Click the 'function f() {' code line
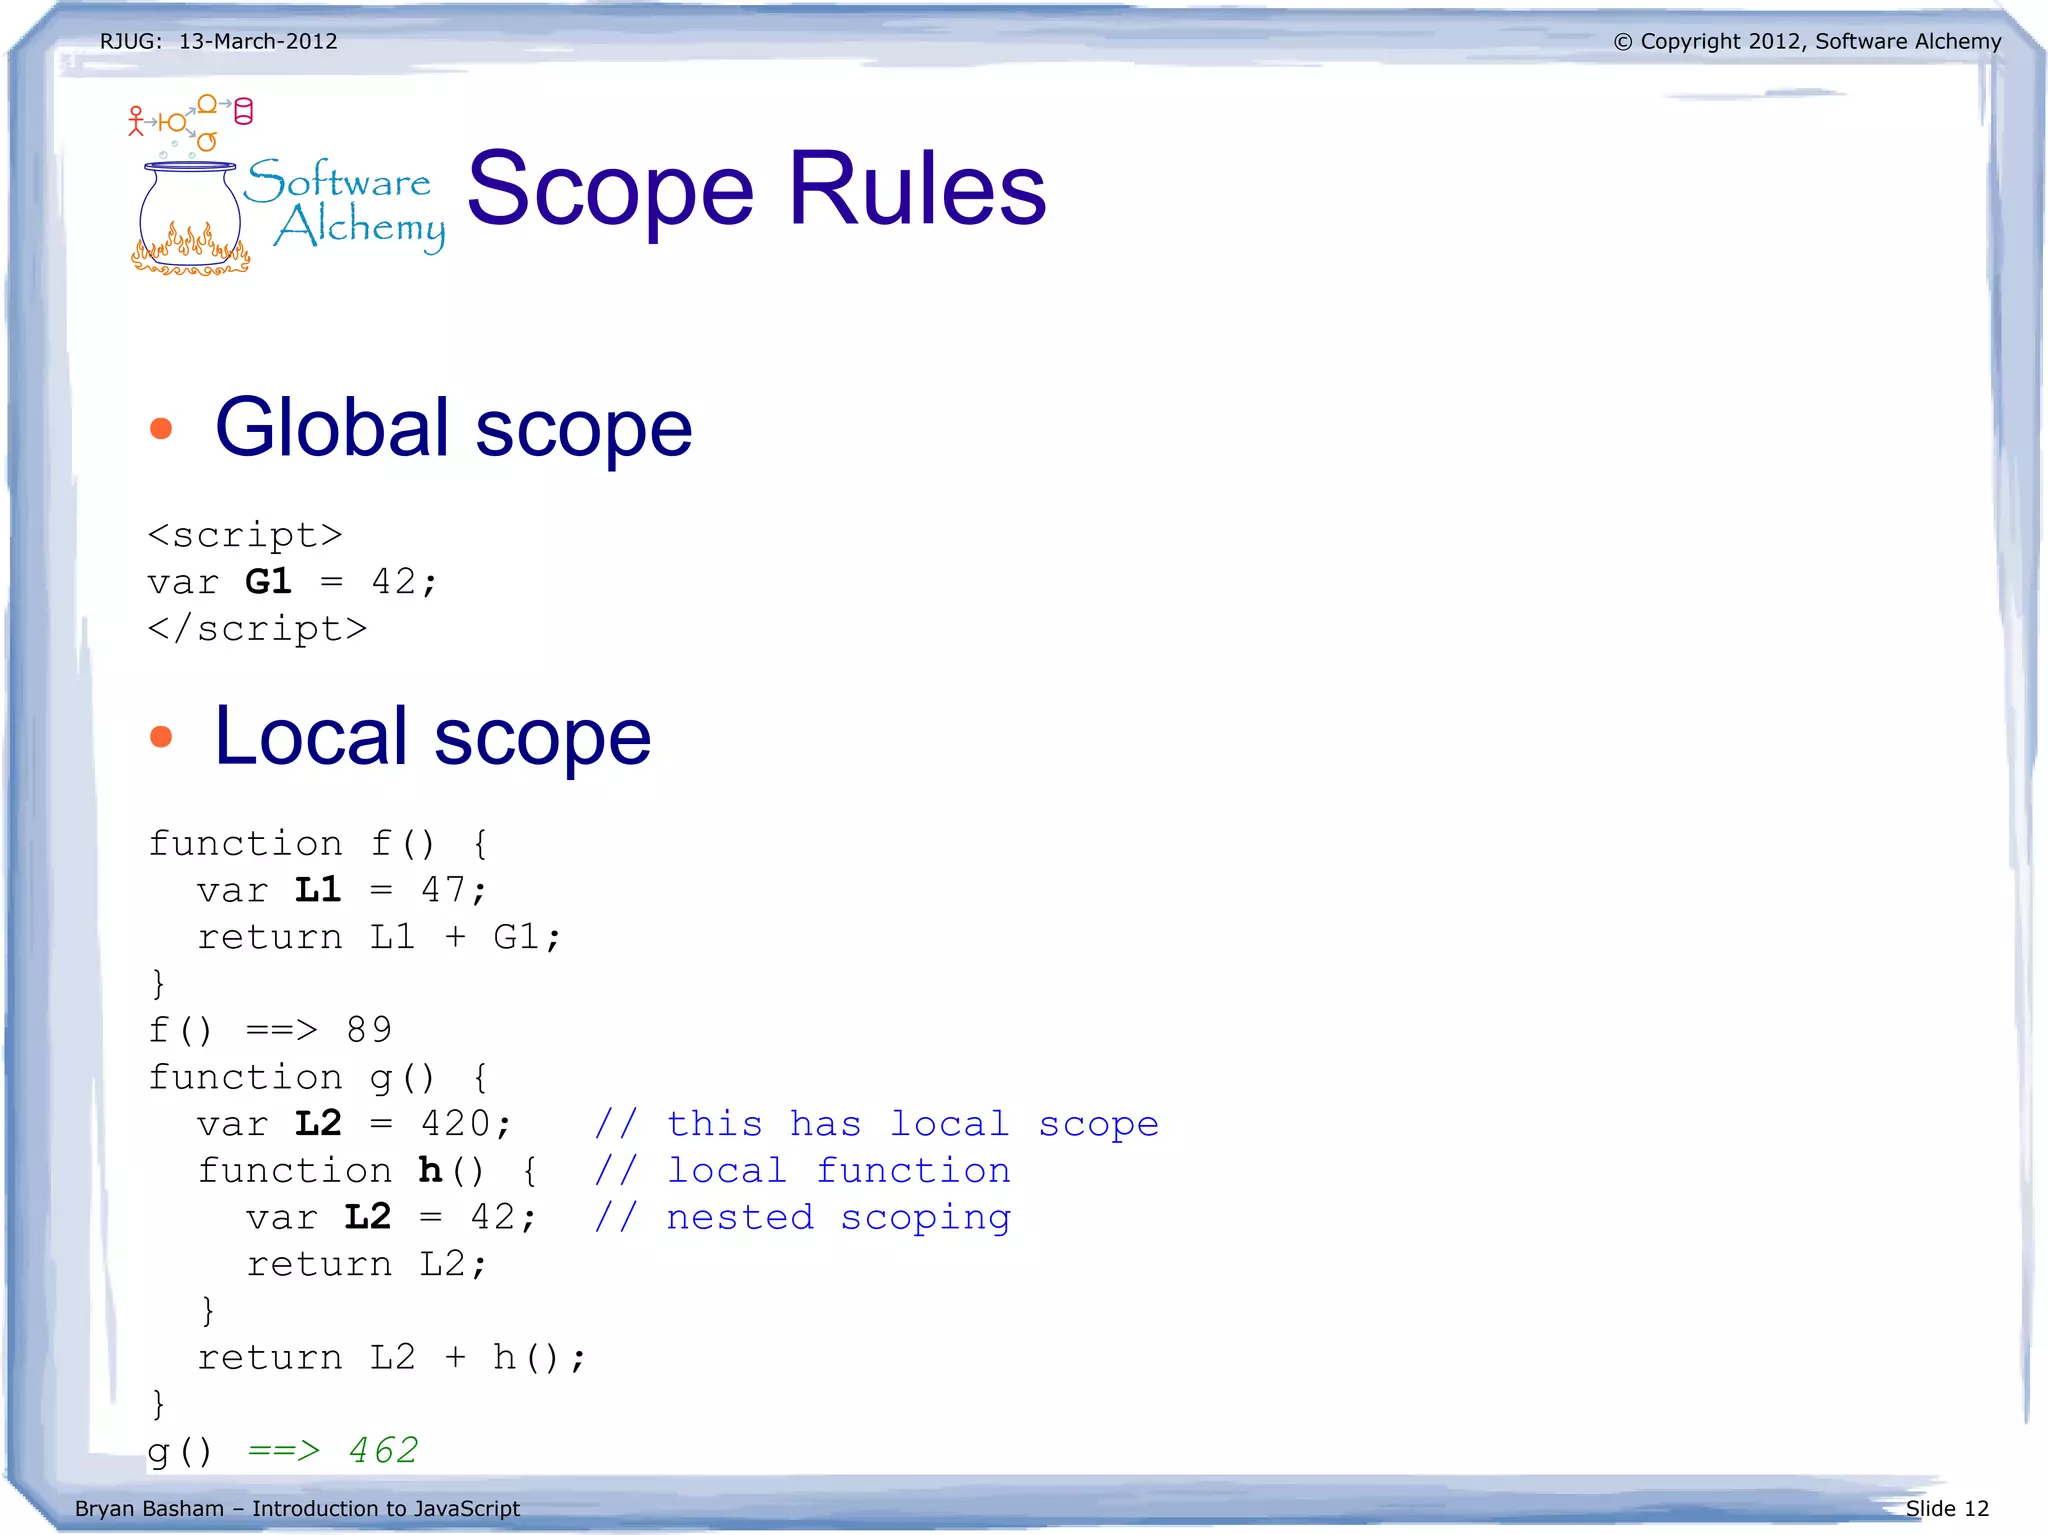Image resolution: width=2048 pixels, height=1535 pixels. [318, 843]
